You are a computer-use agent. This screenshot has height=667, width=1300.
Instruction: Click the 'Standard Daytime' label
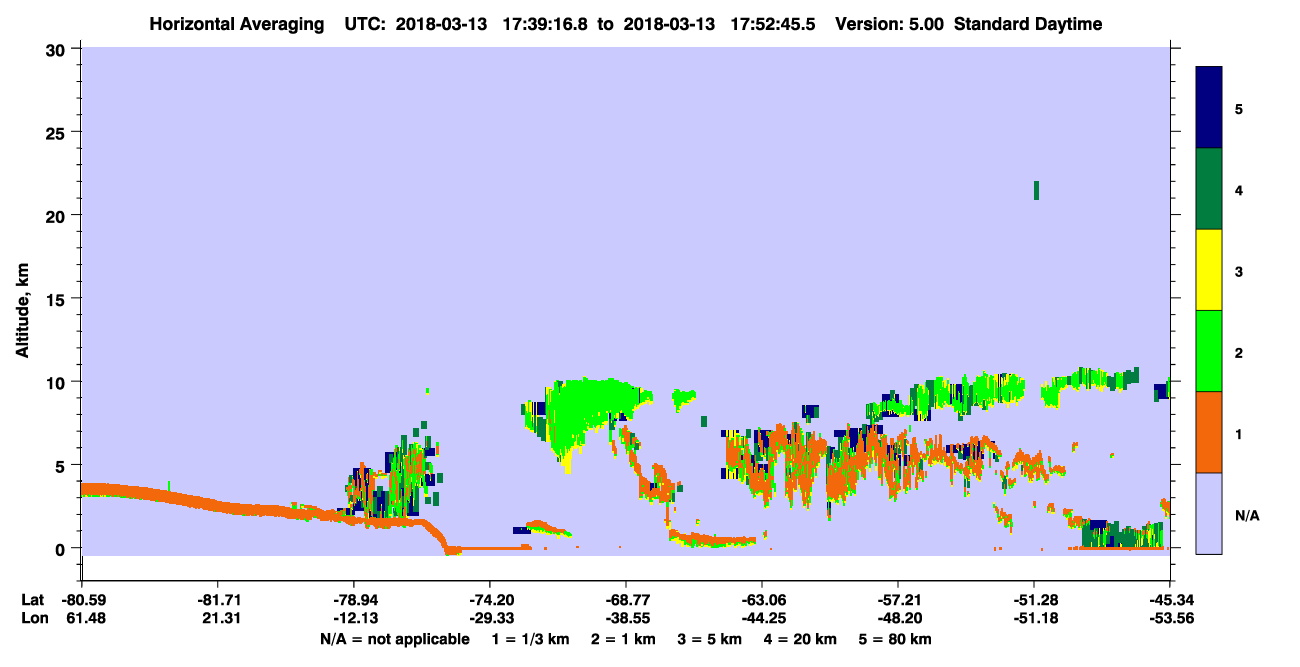(x=1028, y=24)
